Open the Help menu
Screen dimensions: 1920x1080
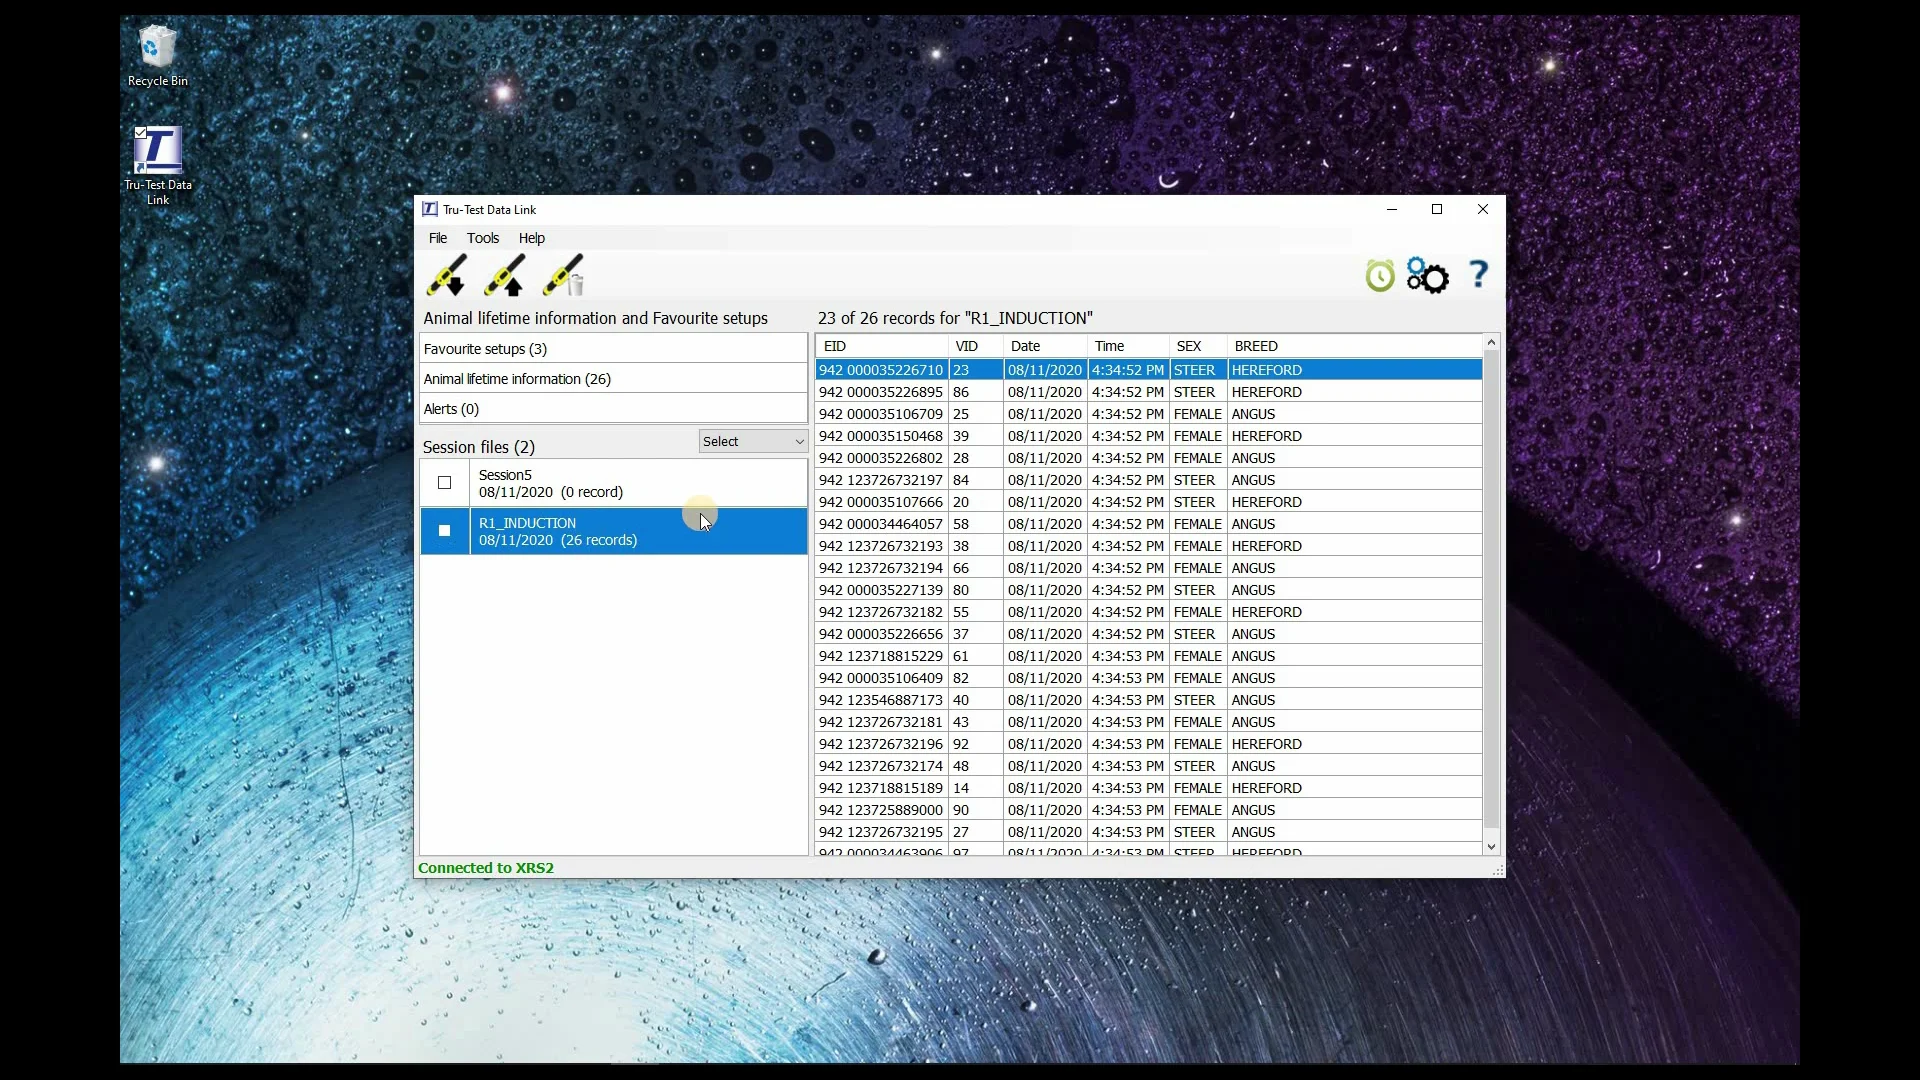click(x=532, y=238)
